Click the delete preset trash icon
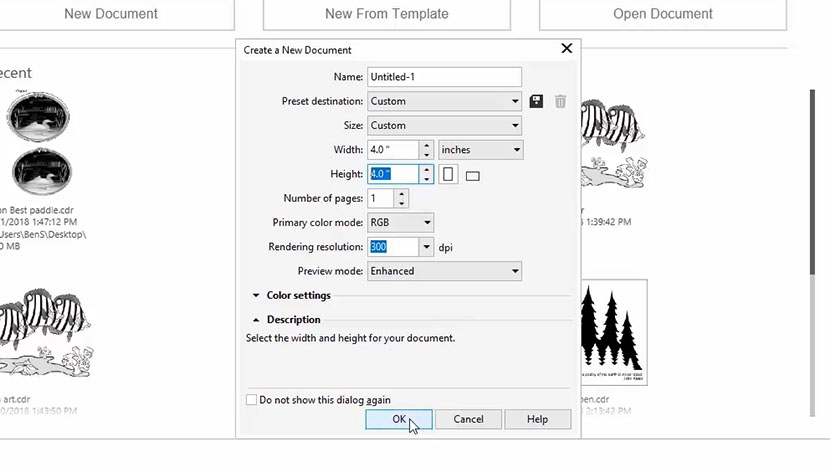The width and height of the screenshot is (830, 467). [x=560, y=101]
